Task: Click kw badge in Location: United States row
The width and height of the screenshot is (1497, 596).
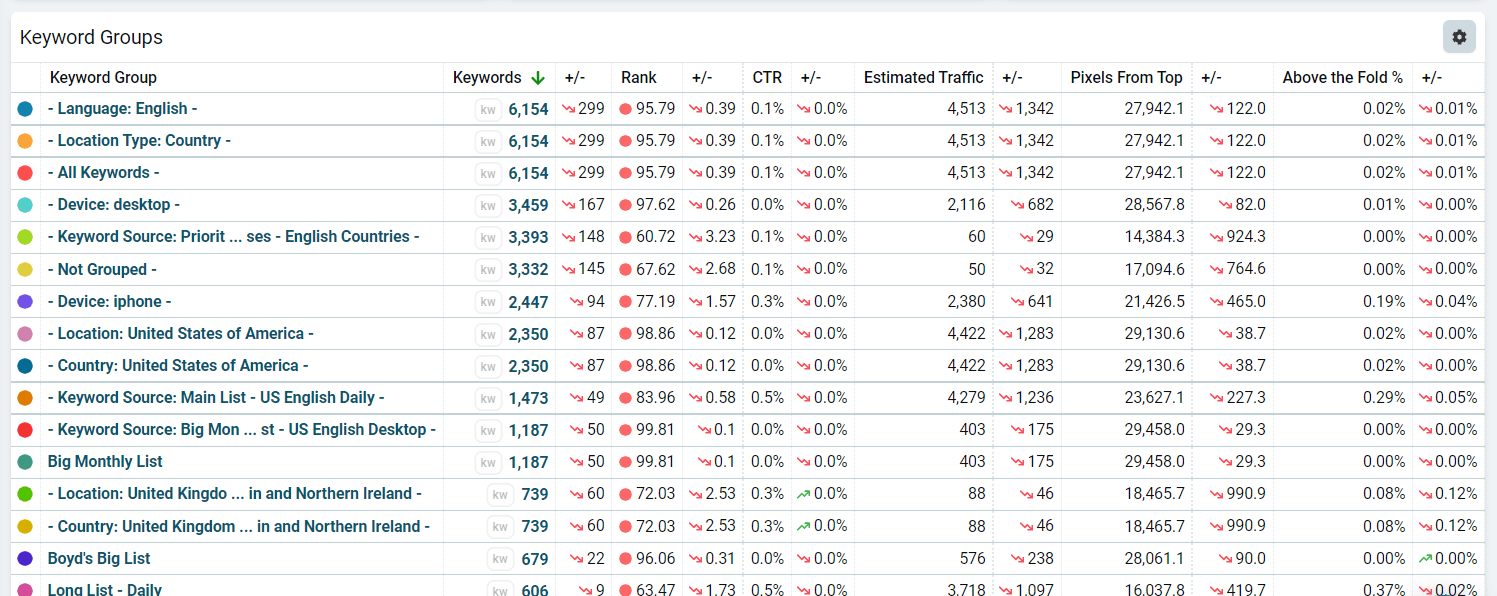Action: (488, 334)
